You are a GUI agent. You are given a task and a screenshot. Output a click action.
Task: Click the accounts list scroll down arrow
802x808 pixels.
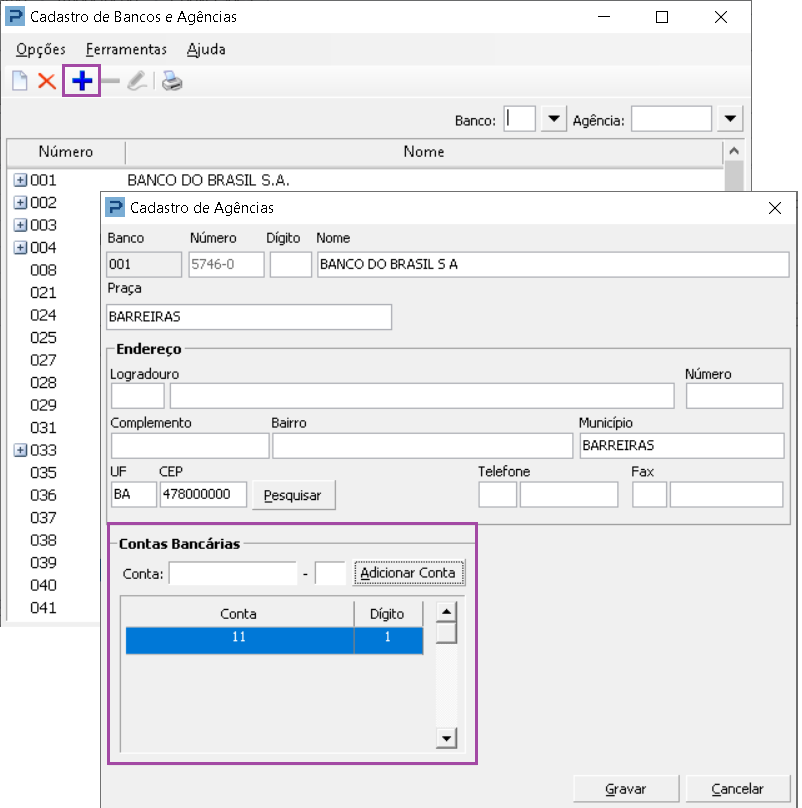click(x=446, y=738)
